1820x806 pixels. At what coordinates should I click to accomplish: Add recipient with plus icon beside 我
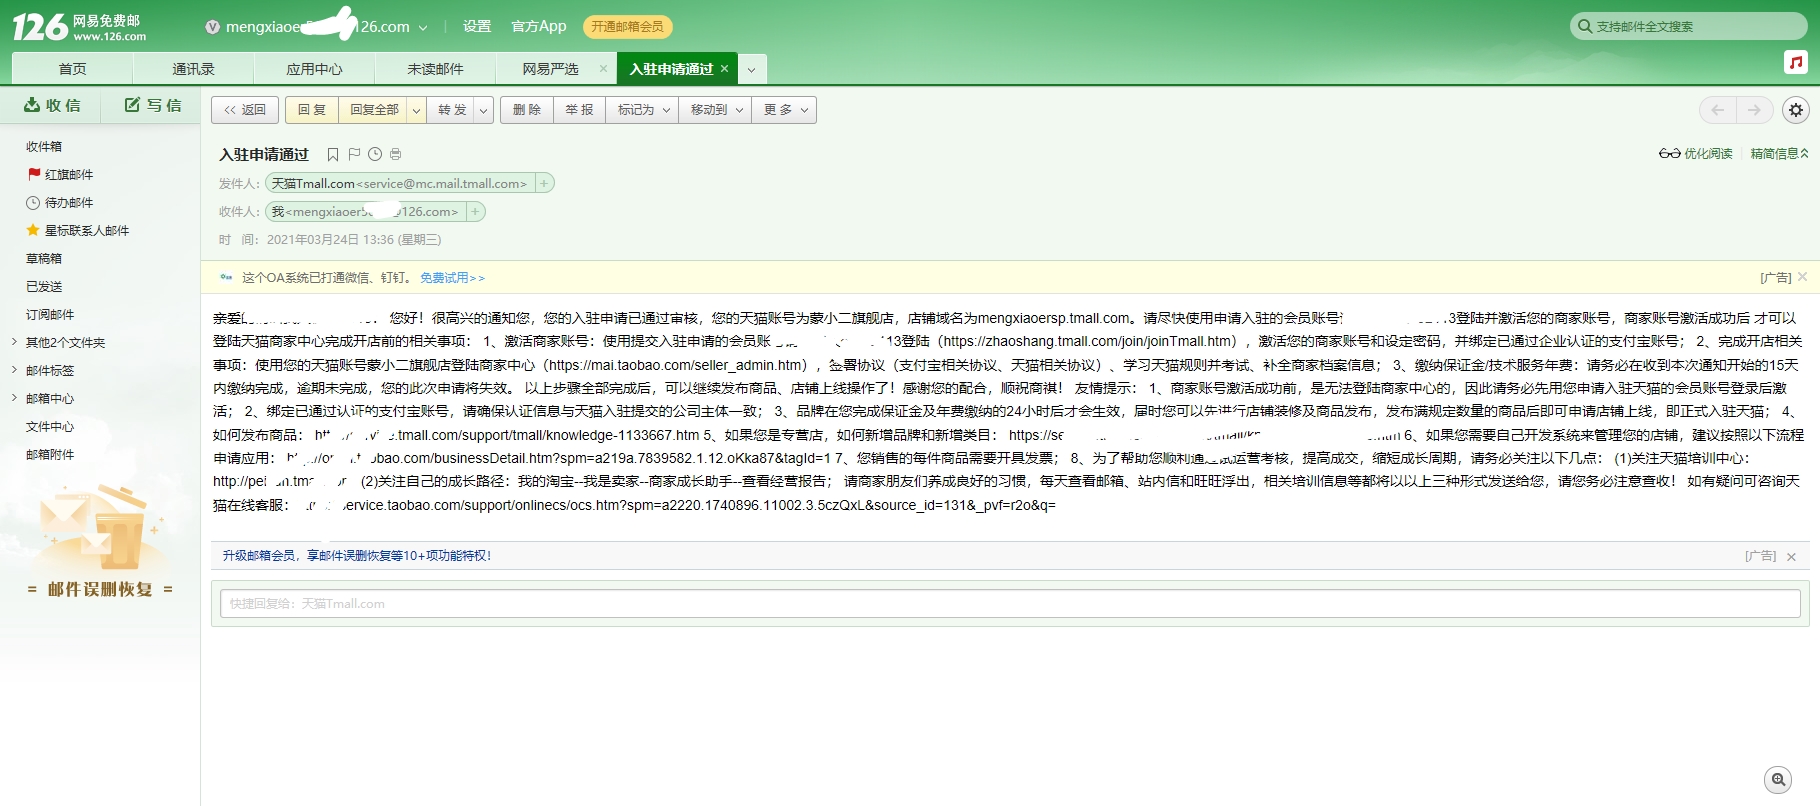tap(476, 211)
